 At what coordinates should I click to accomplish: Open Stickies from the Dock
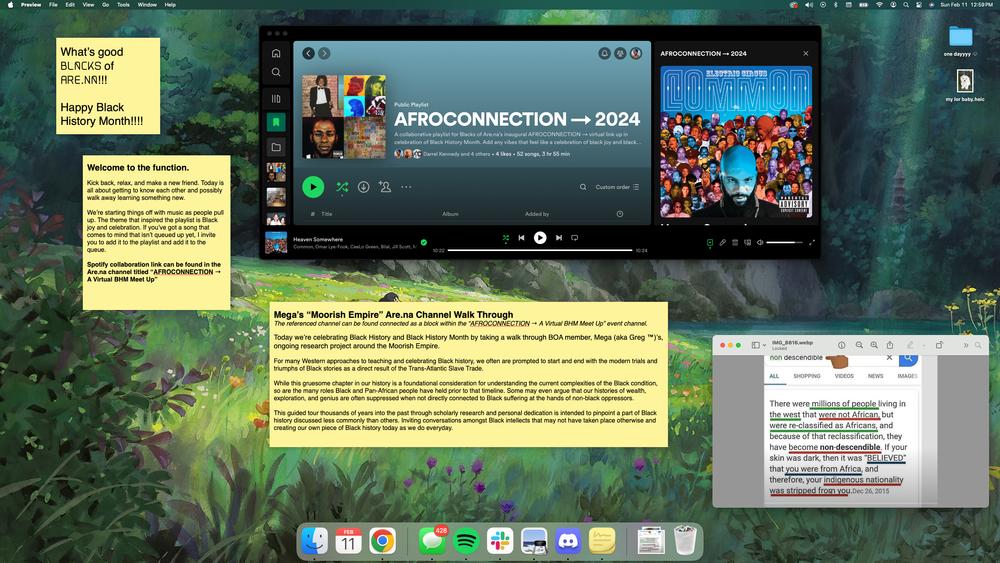point(601,541)
